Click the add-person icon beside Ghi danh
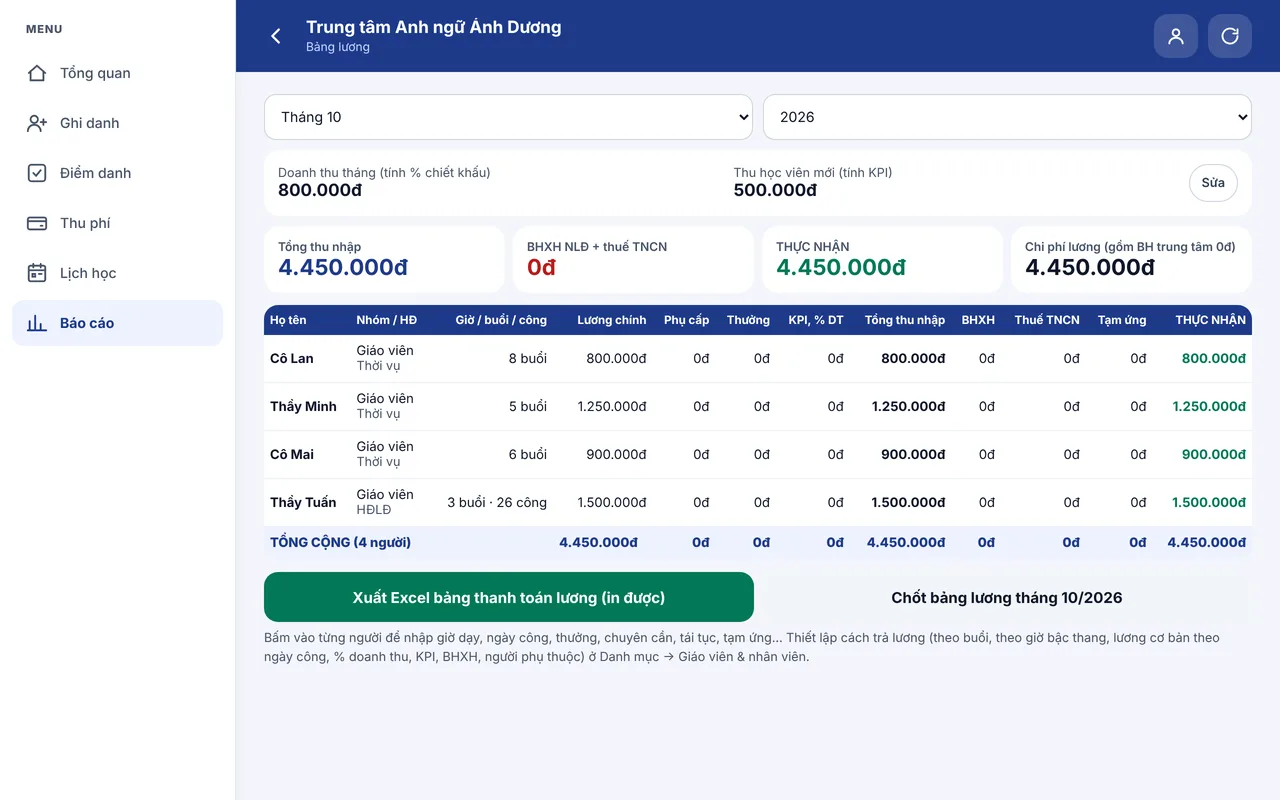Screen dimensions: 1280x800 37,123
